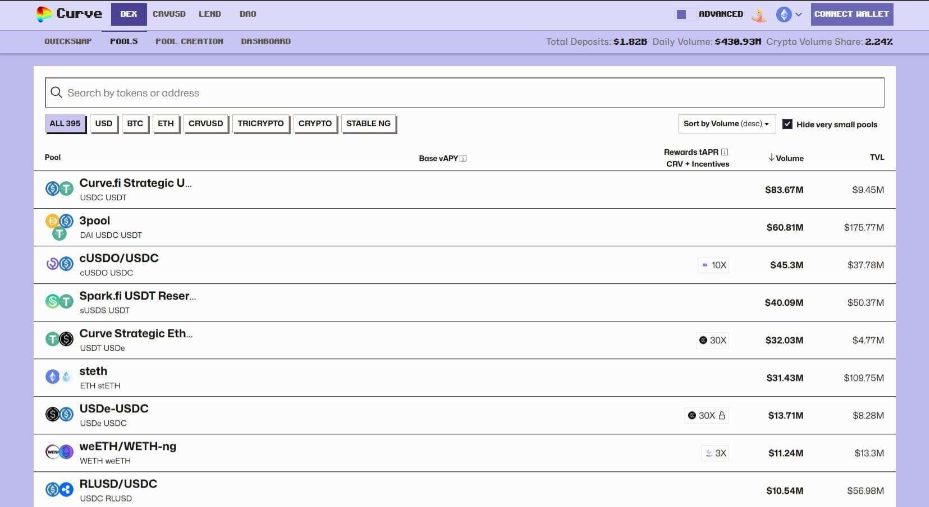Open Pool Creation page

pos(190,41)
